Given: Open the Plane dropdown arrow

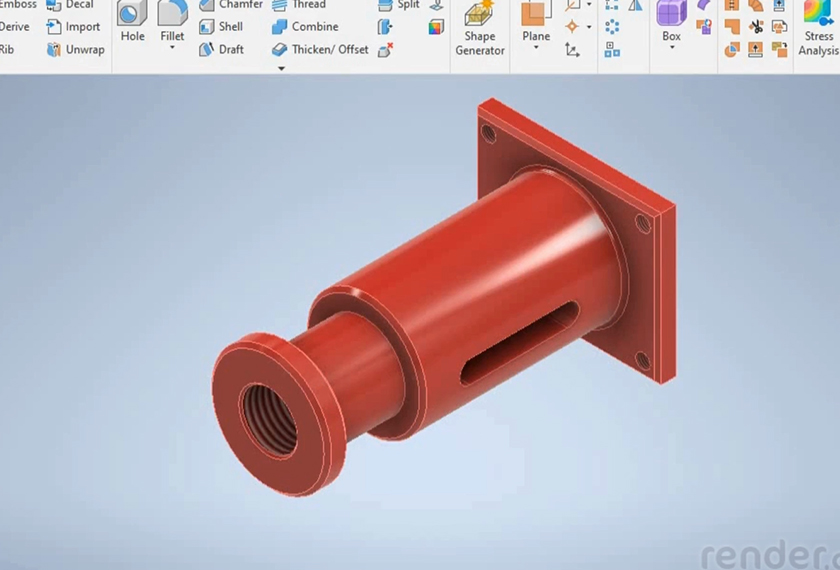Looking at the screenshot, I should pyautogui.click(x=536, y=48).
